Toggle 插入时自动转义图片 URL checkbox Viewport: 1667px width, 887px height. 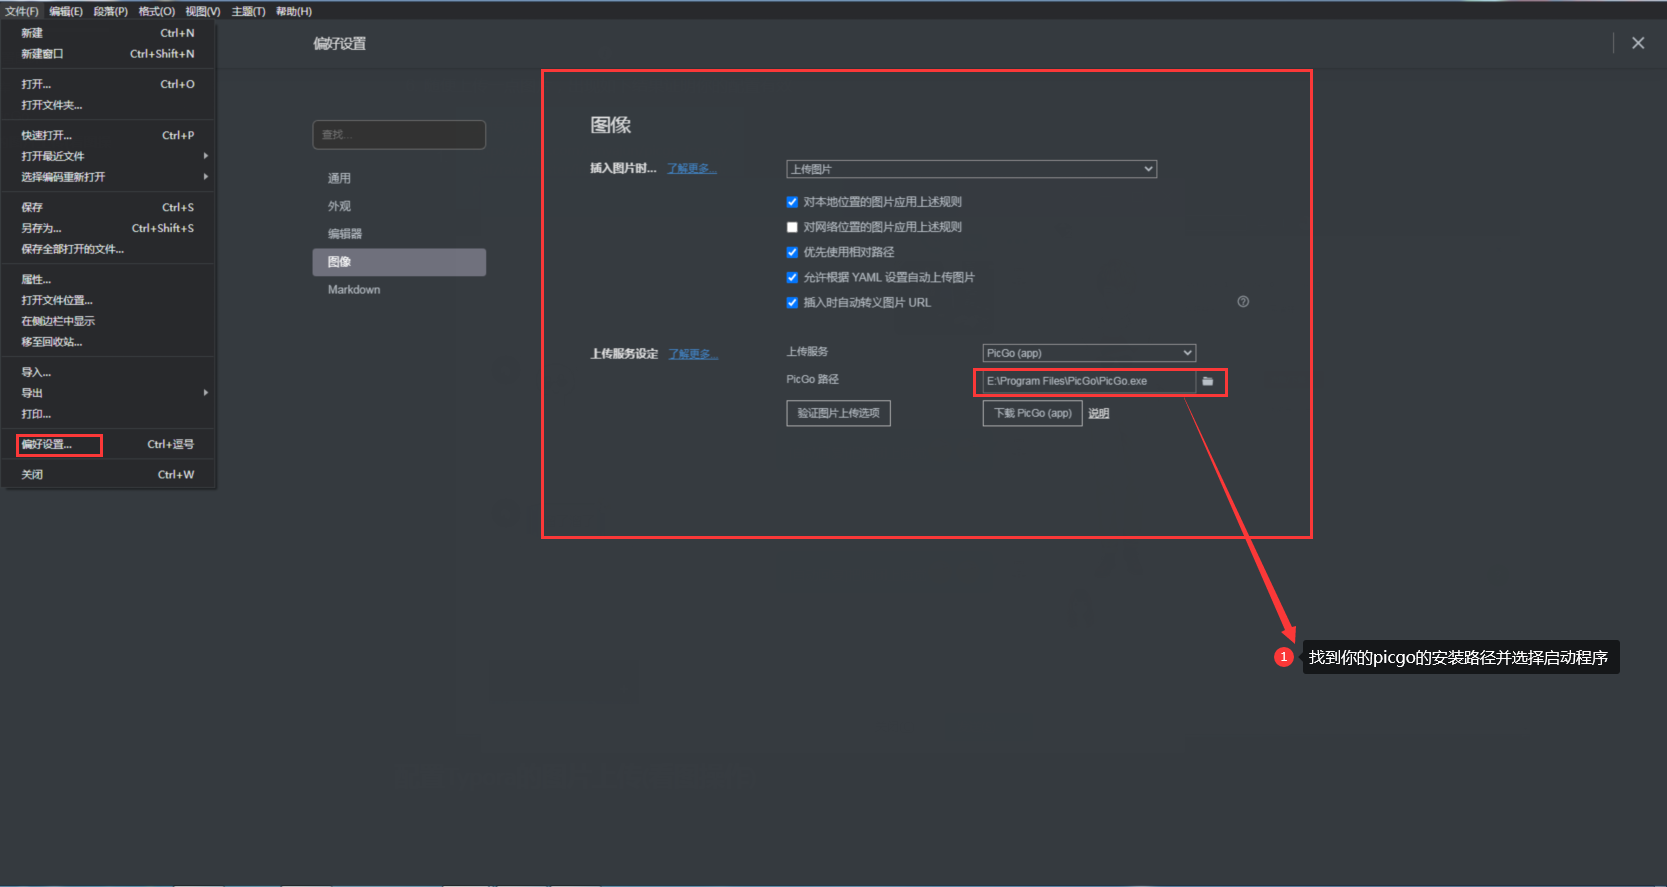click(x=792, y=302)
